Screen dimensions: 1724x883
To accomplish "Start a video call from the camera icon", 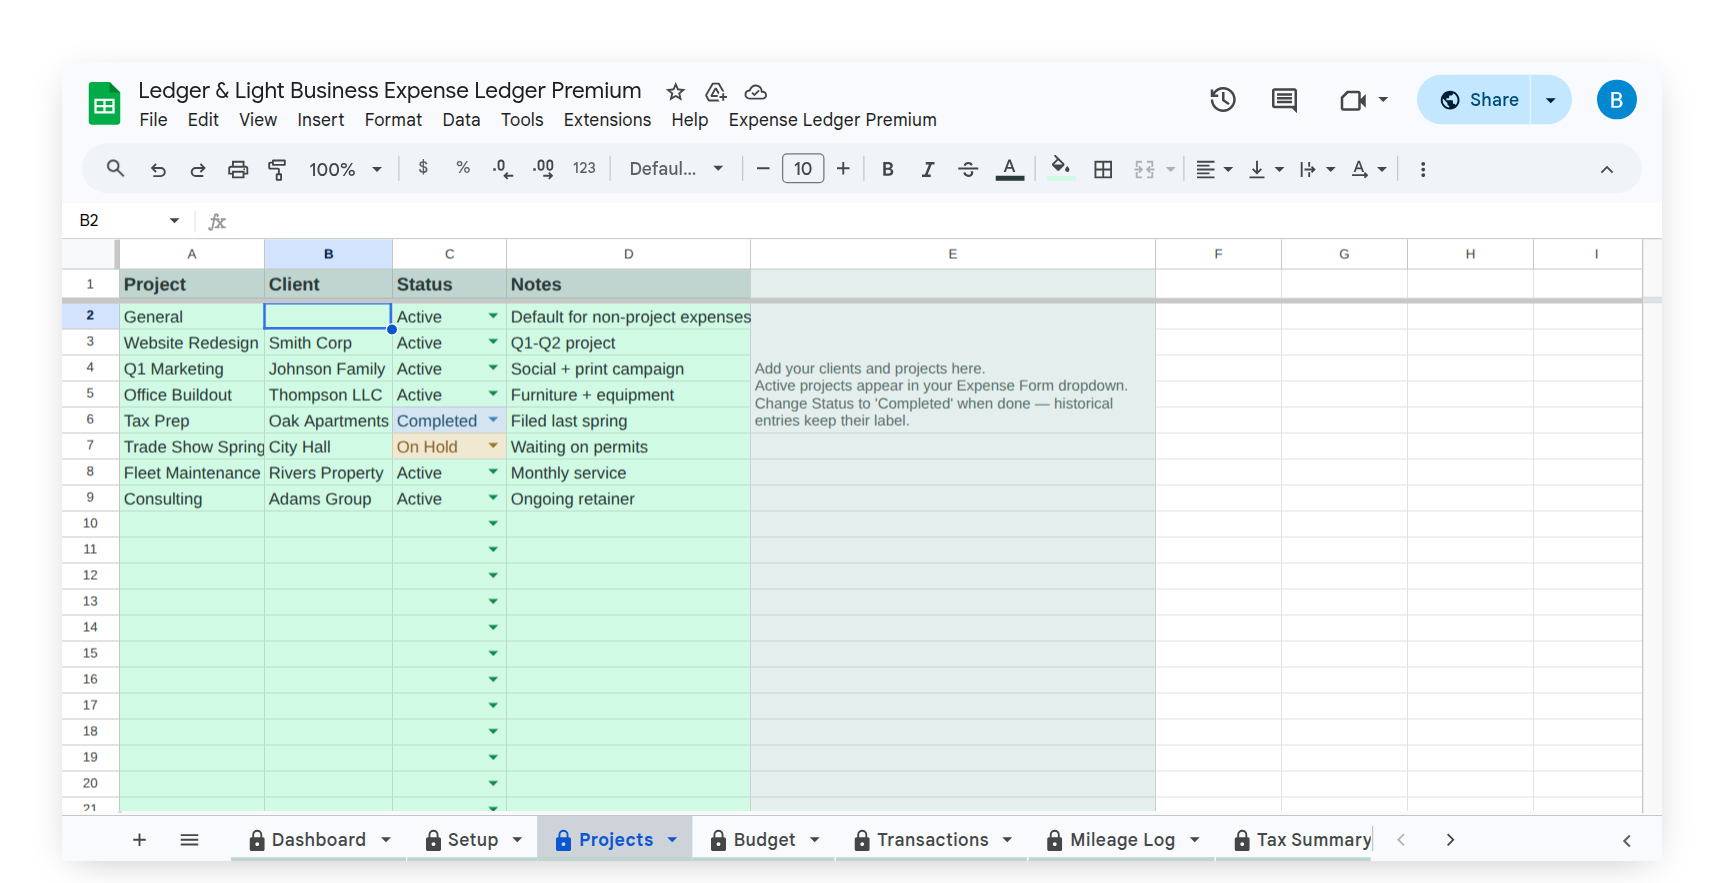I will [x=1353, y=100].
